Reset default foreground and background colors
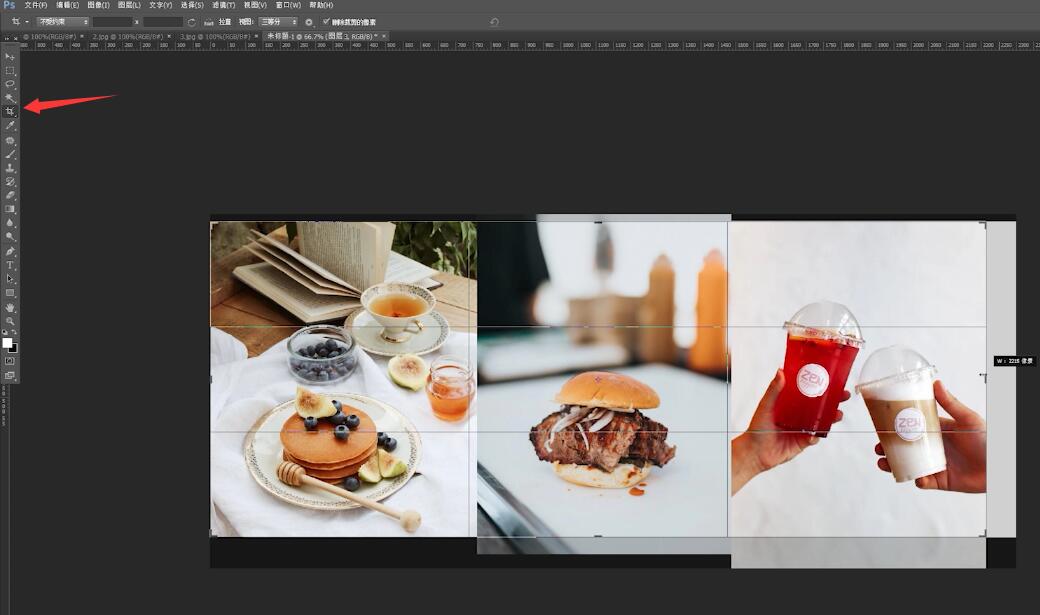 (5, 332)
